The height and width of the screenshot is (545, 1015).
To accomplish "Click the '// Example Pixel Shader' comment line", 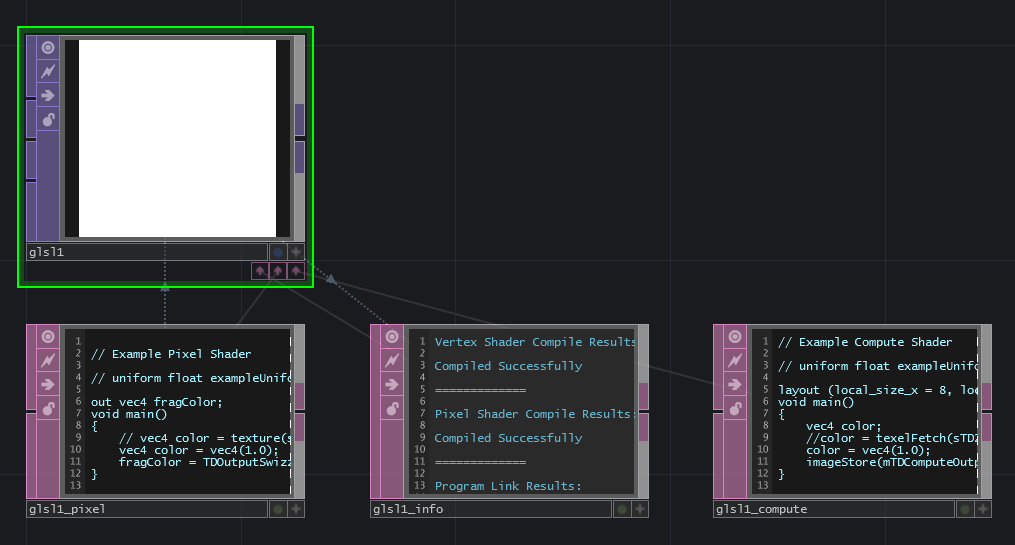I will point(171,354).
